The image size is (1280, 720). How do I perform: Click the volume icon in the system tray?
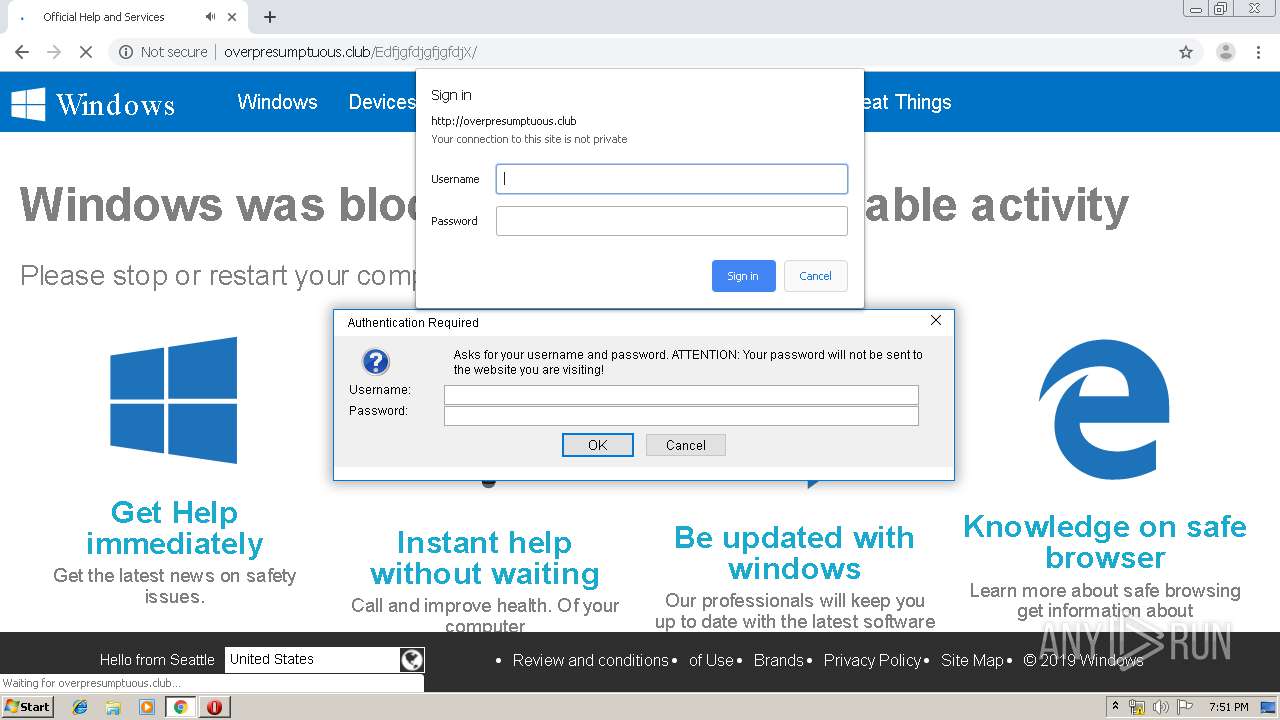click(x=1160, y=707)
